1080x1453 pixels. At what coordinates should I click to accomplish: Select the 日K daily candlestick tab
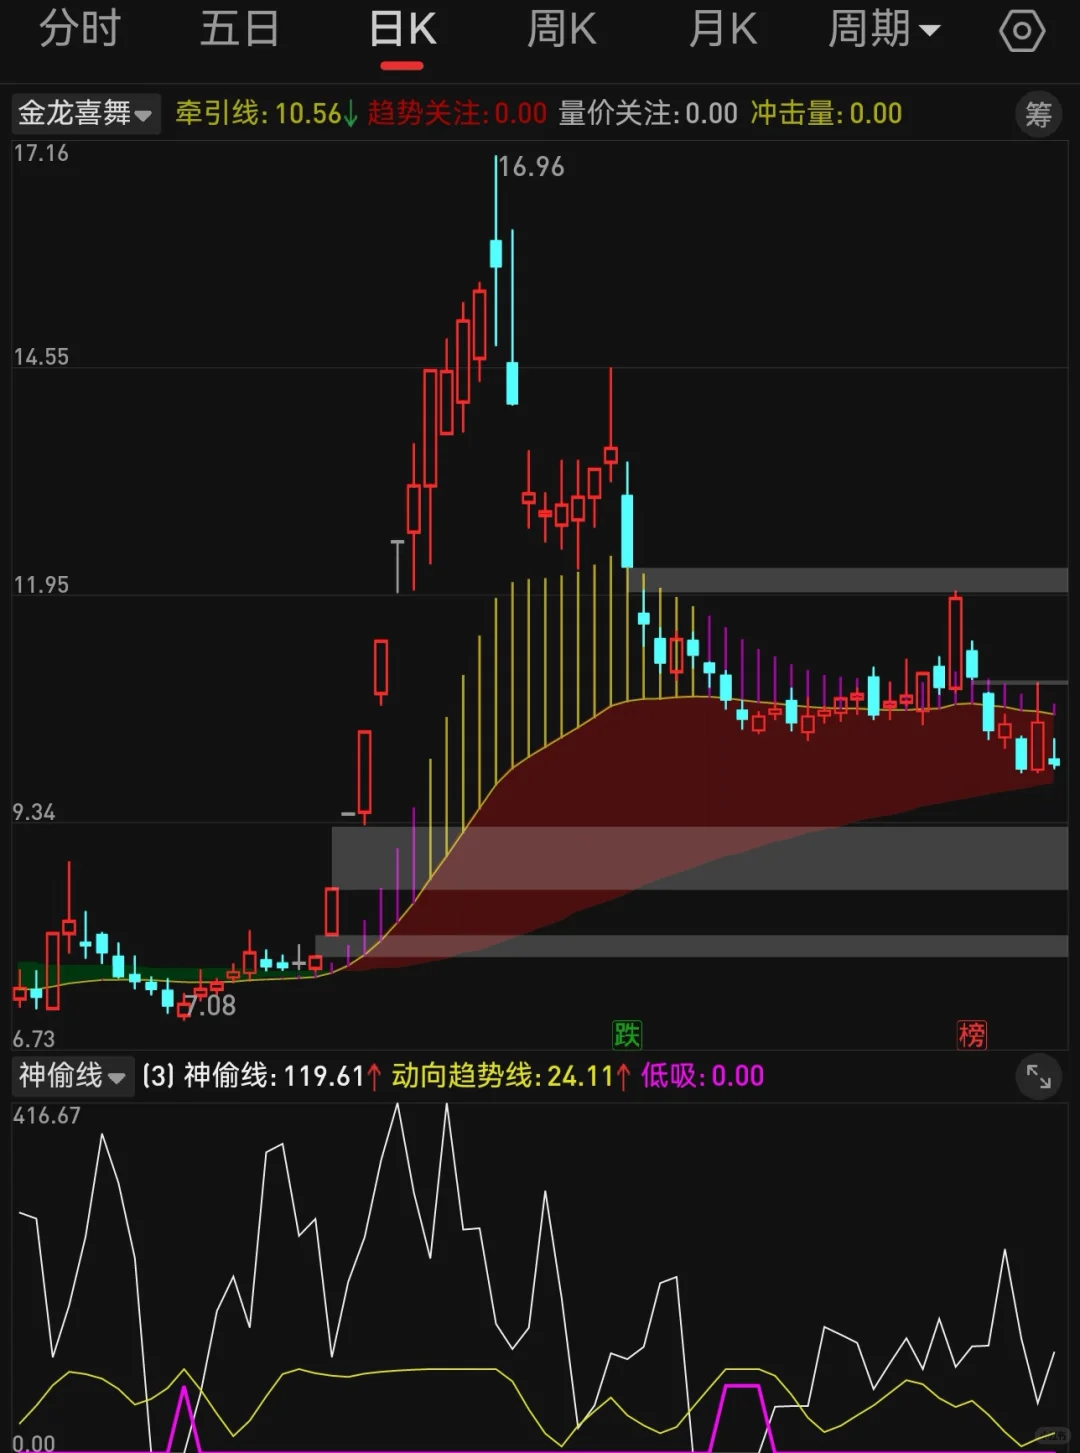click(402, 29)
